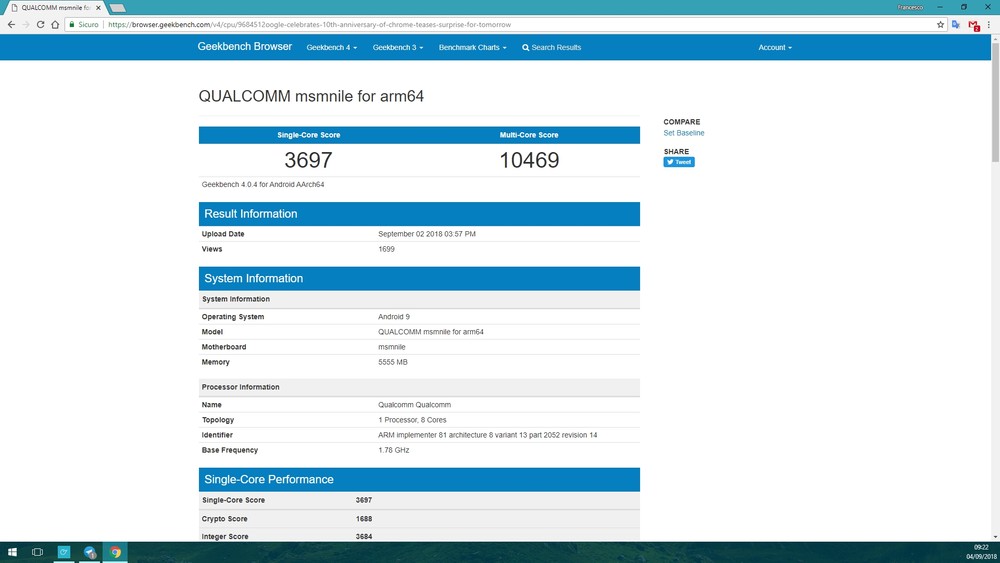Open Search Results in the navbar

(x=552, y=47)
